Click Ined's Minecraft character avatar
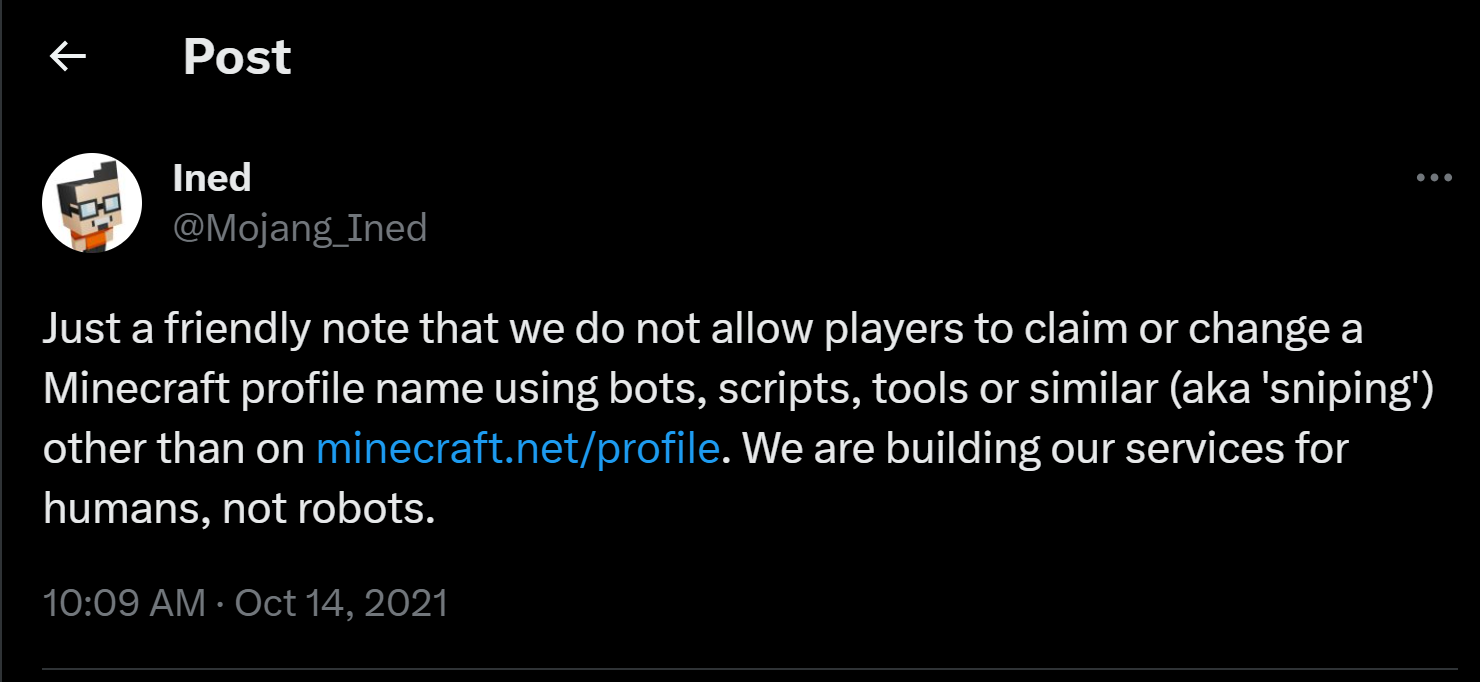1480x682 pixels. (x=92, y=203)
